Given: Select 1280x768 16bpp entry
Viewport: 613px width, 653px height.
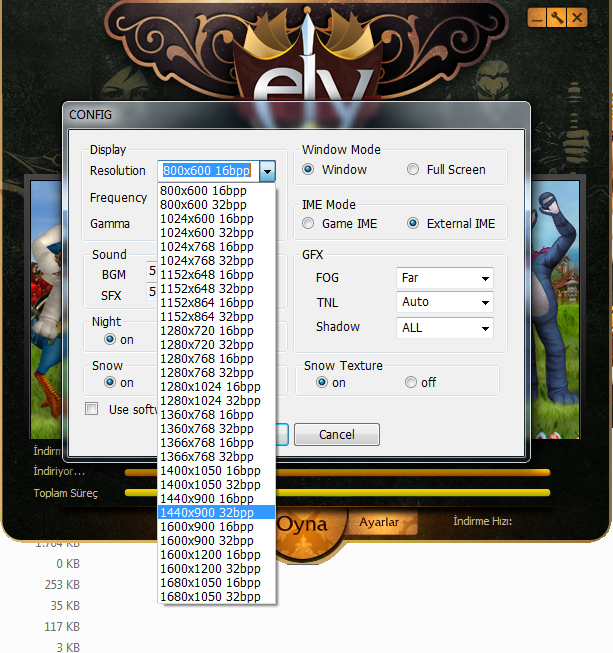Looking at the screenshot, I should click(x=217, y=359).
